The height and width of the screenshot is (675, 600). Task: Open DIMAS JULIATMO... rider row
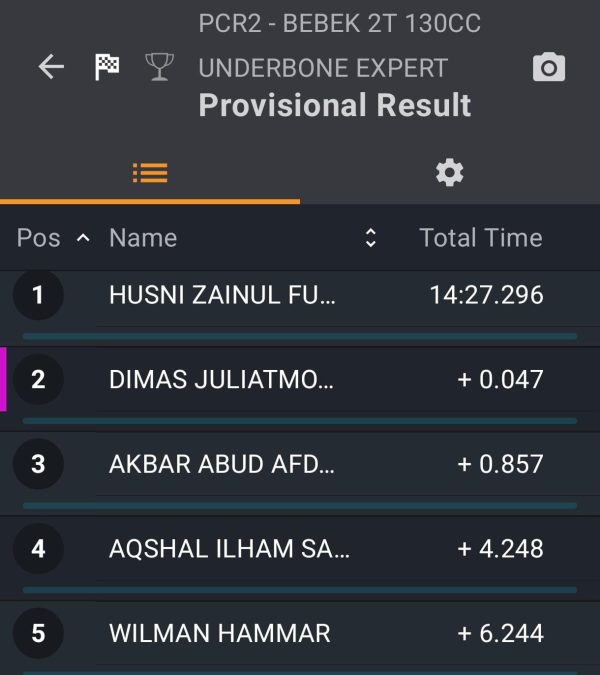[300, 379]
